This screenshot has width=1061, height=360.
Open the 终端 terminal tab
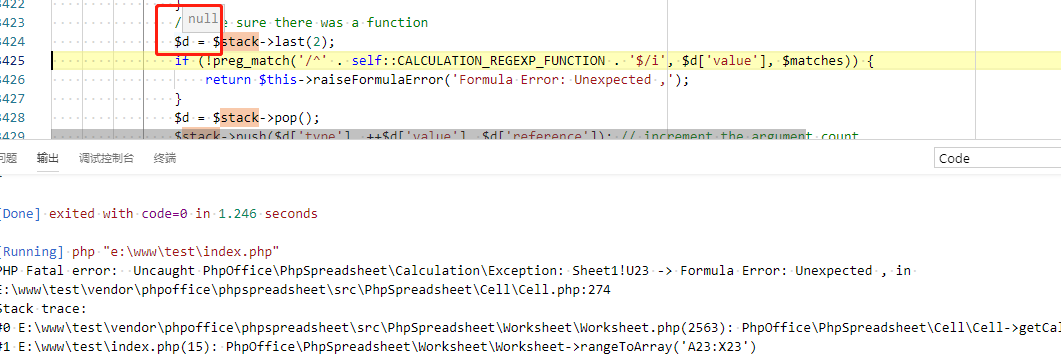[164, 158]
